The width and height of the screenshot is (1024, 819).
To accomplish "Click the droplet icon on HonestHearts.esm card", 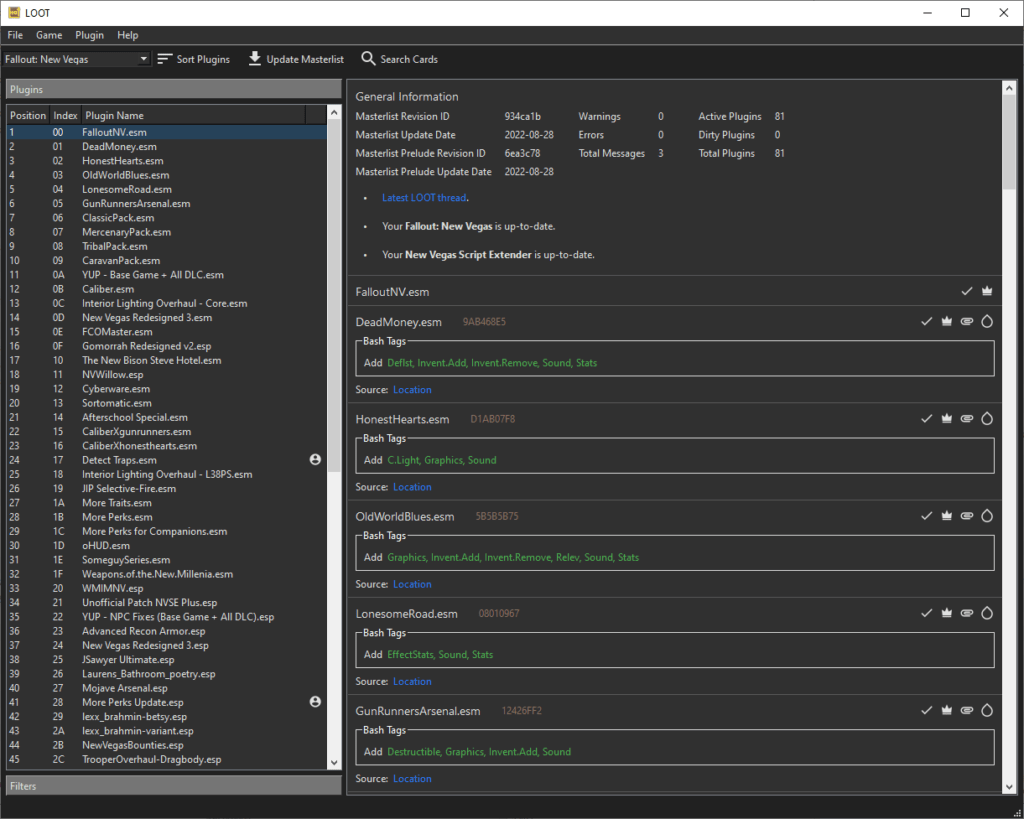I will point(987,419).
